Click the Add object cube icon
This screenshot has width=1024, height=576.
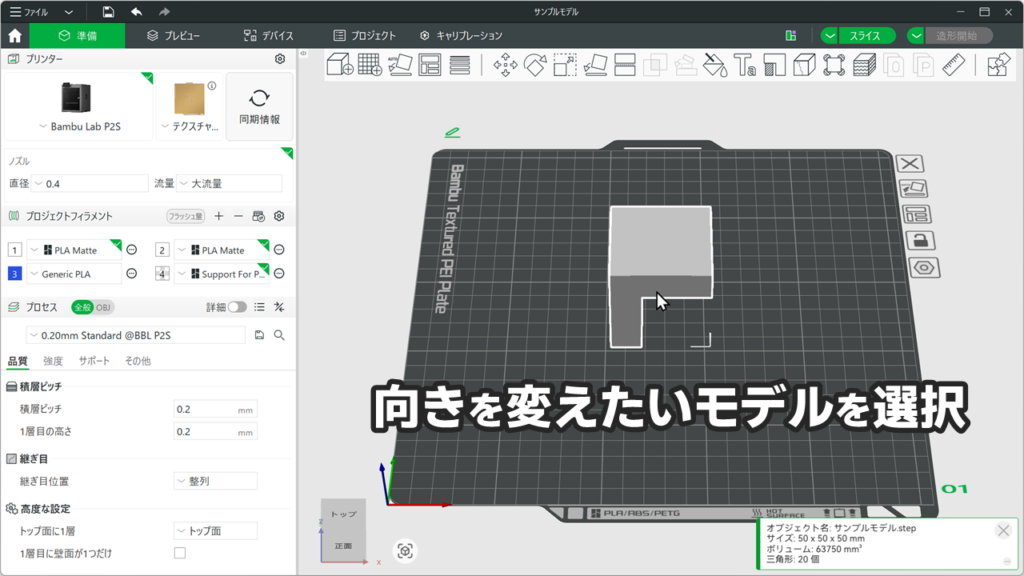[339, 66]
